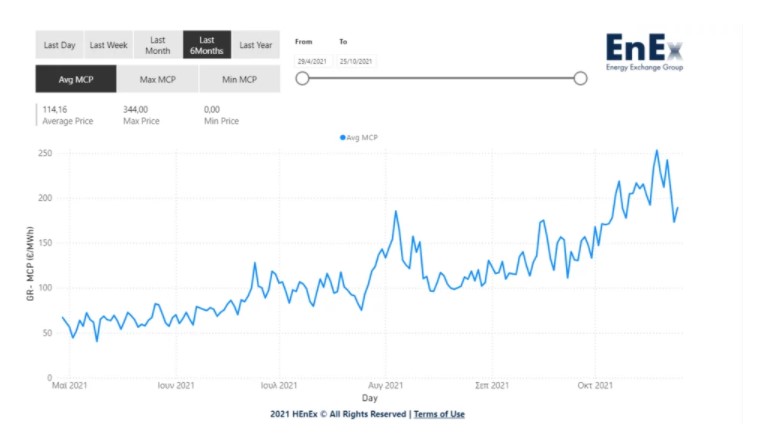Choose the Last Month time range
The height and width of the screenshot is (434, 757).
pyautogui.click(x=158, y=45)
